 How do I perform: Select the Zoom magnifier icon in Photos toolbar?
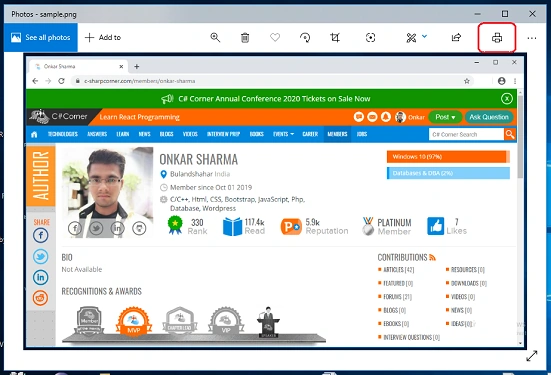point(215,37)
